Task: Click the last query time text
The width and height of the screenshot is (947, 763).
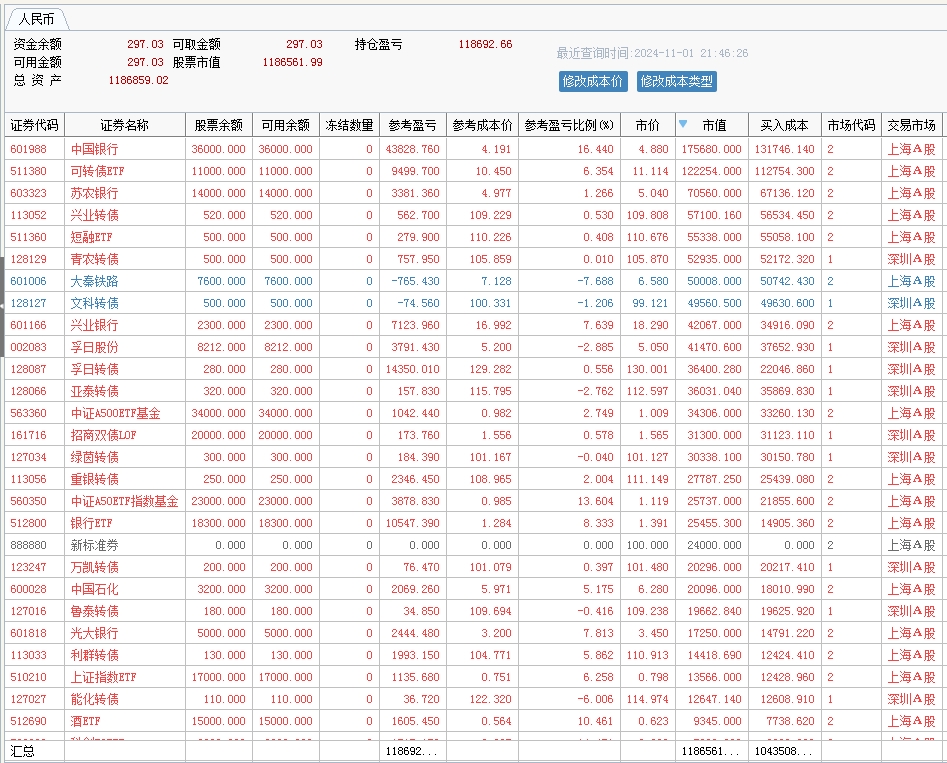Action: [652, 53]
